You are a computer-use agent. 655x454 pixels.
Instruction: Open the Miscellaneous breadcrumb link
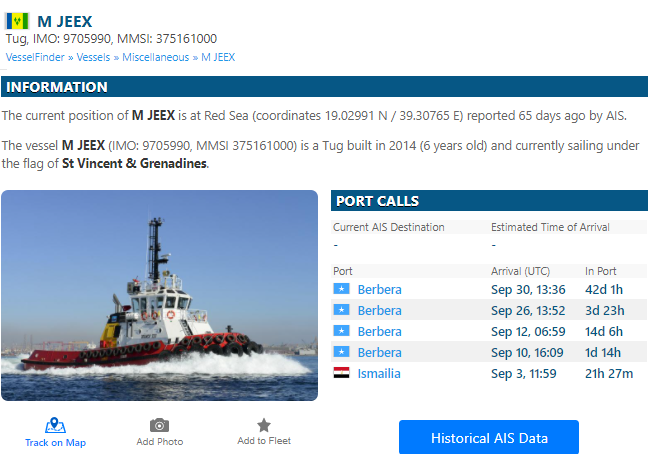pyautogui.click(x=155, y=57)
